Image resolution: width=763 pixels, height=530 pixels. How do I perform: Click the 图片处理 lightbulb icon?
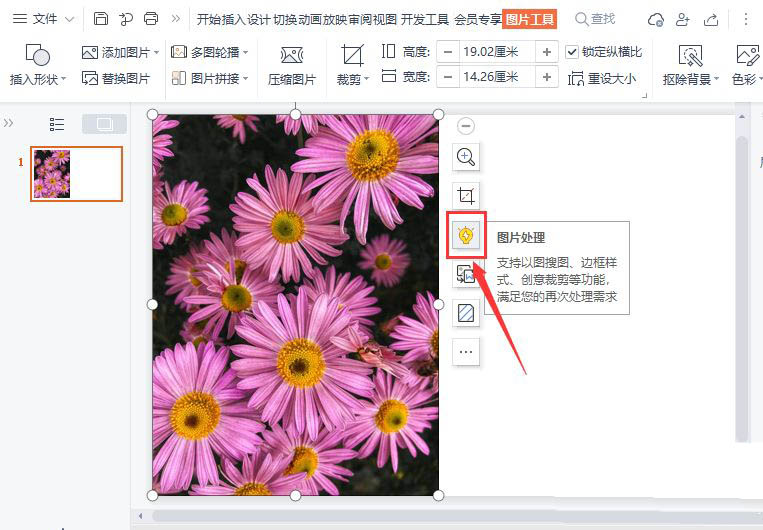[x=466, y=236]
